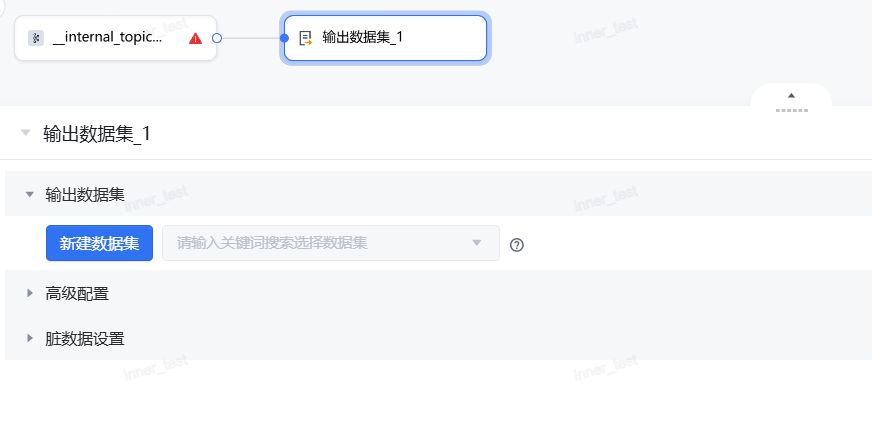Viewport: 872px width, 423px height.
Task: Click the question mark help icon beside the dataset selector
Action: click(517, 244)
